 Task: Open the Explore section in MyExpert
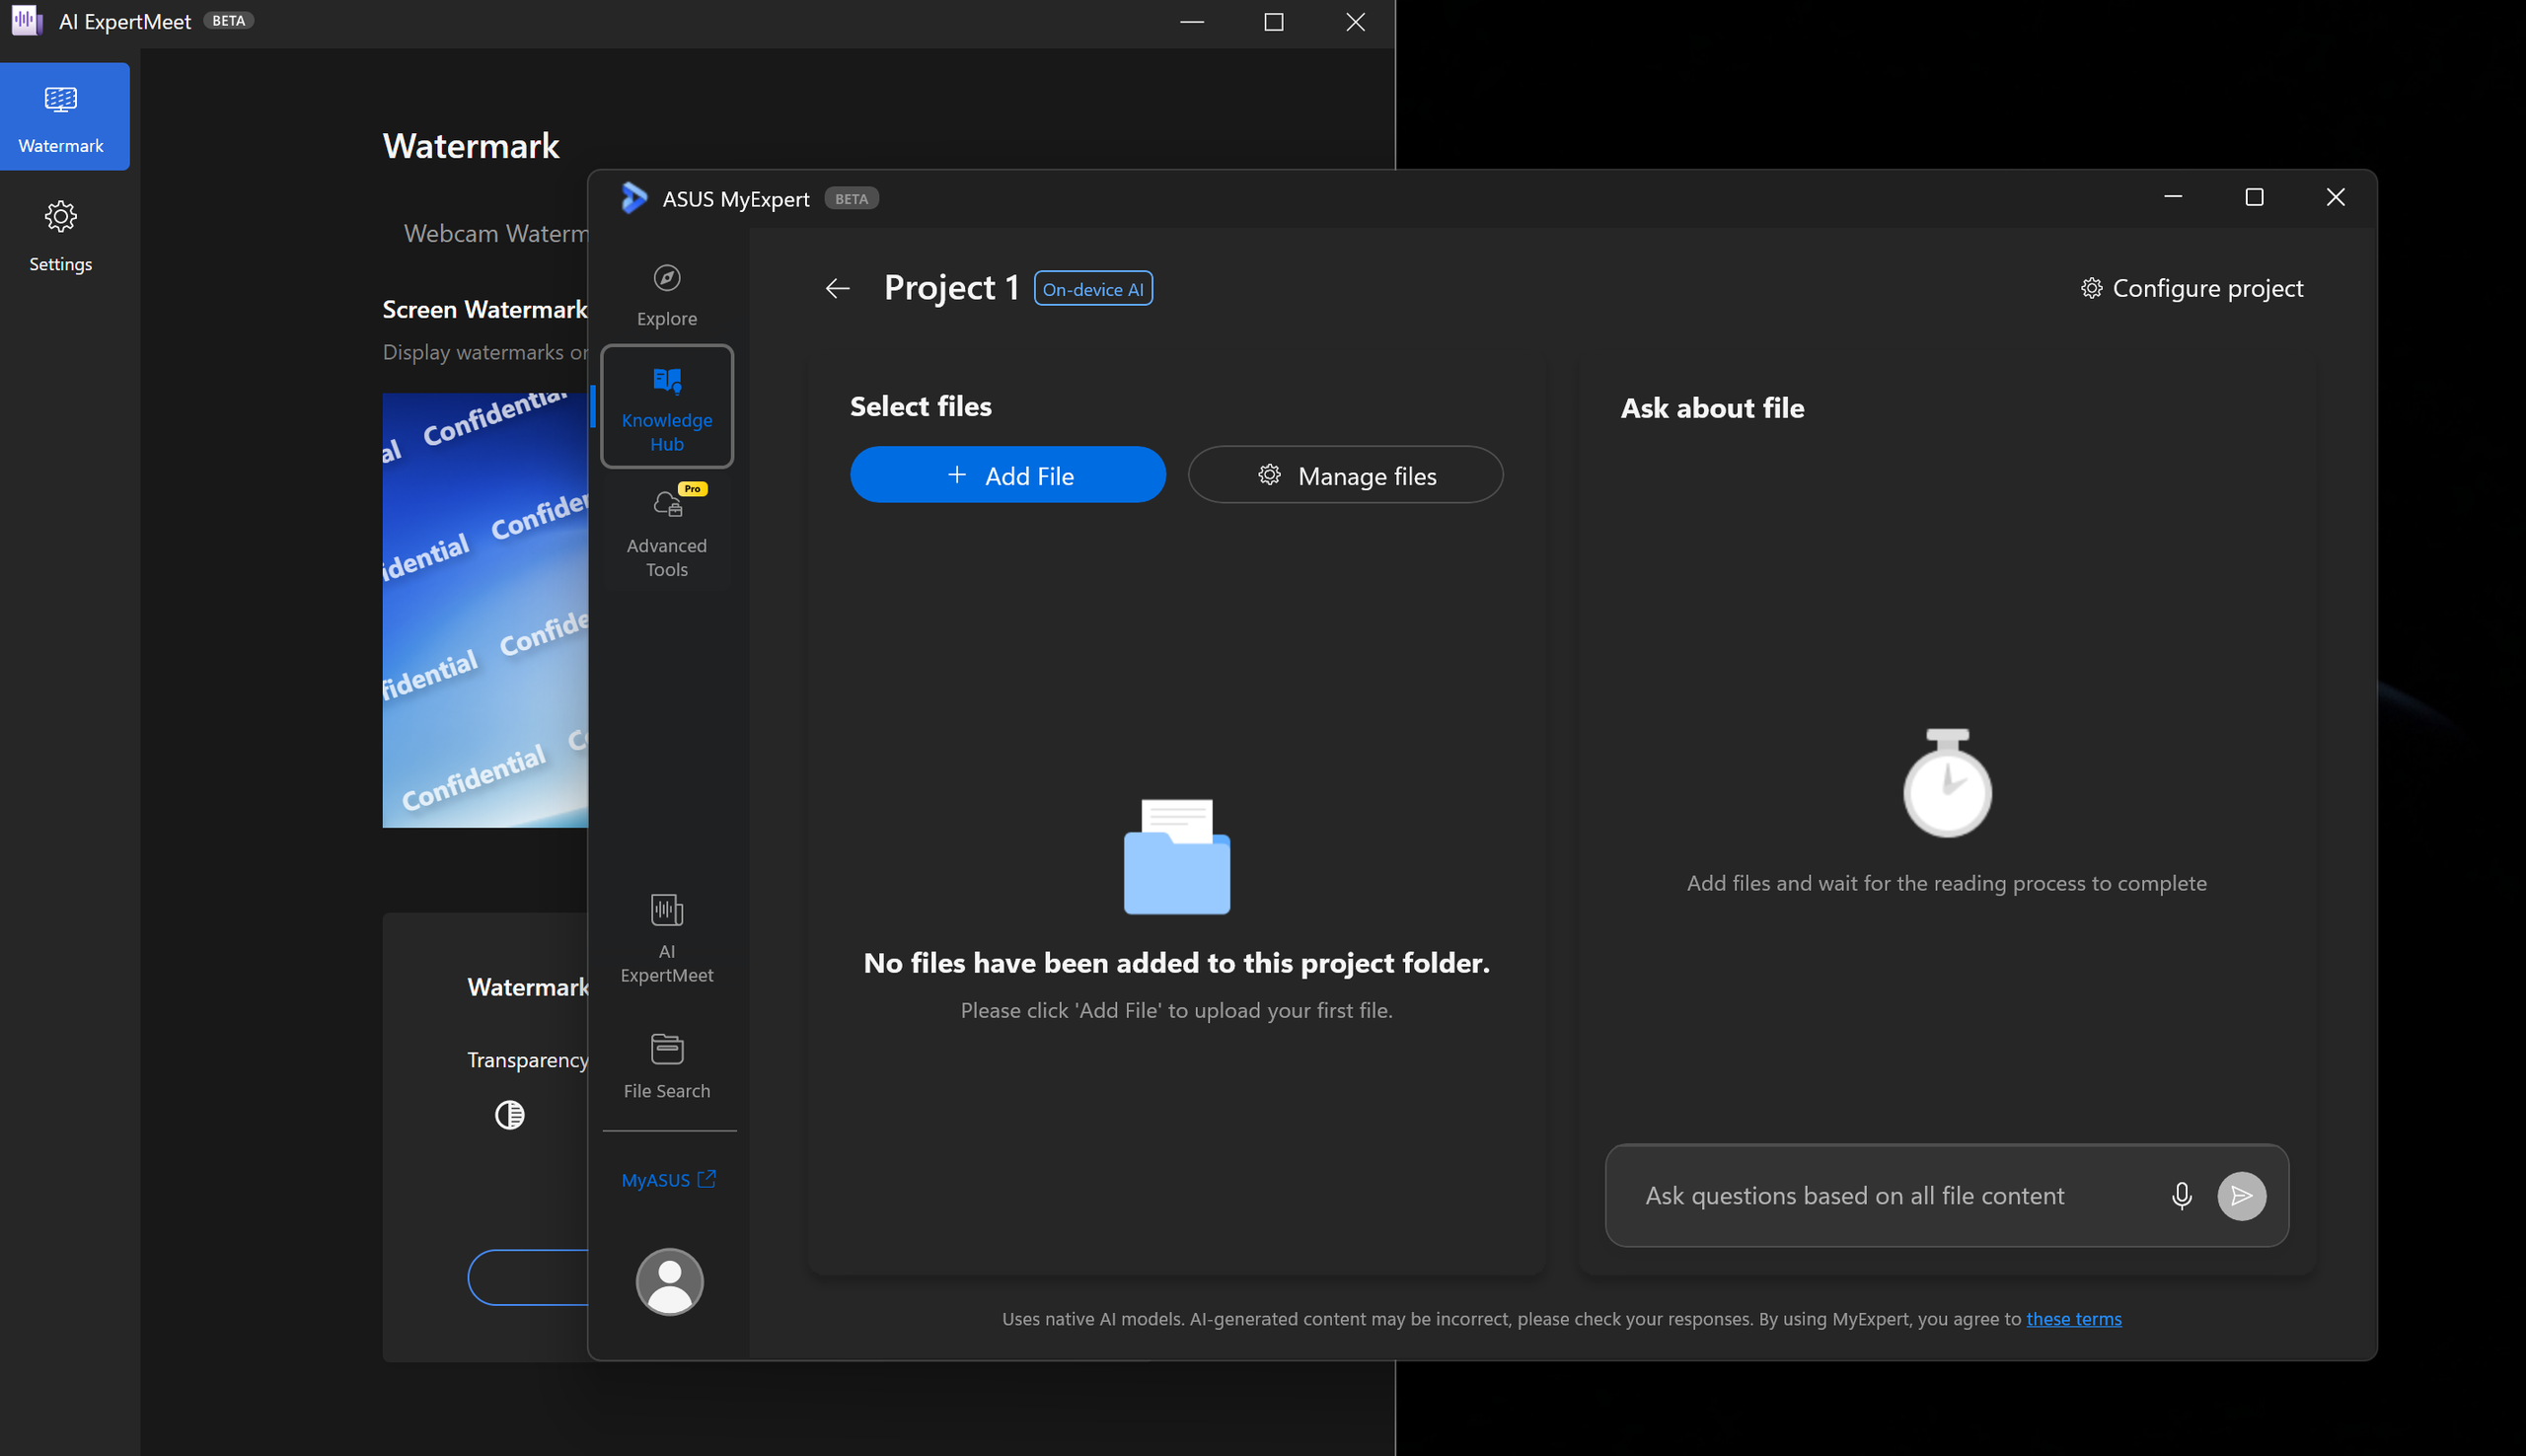(x=667, y=295)
